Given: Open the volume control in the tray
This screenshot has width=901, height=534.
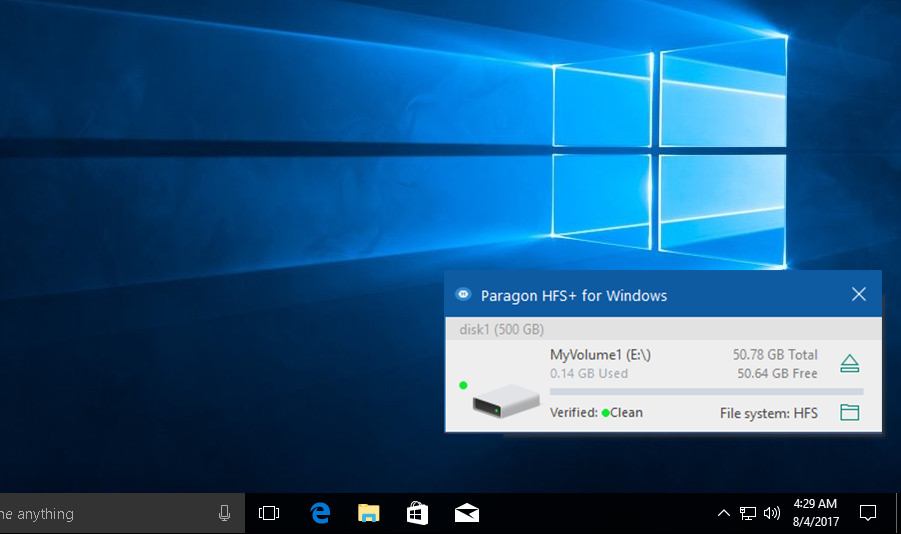Looking at the screenshot, I should [x=771, y=513].
